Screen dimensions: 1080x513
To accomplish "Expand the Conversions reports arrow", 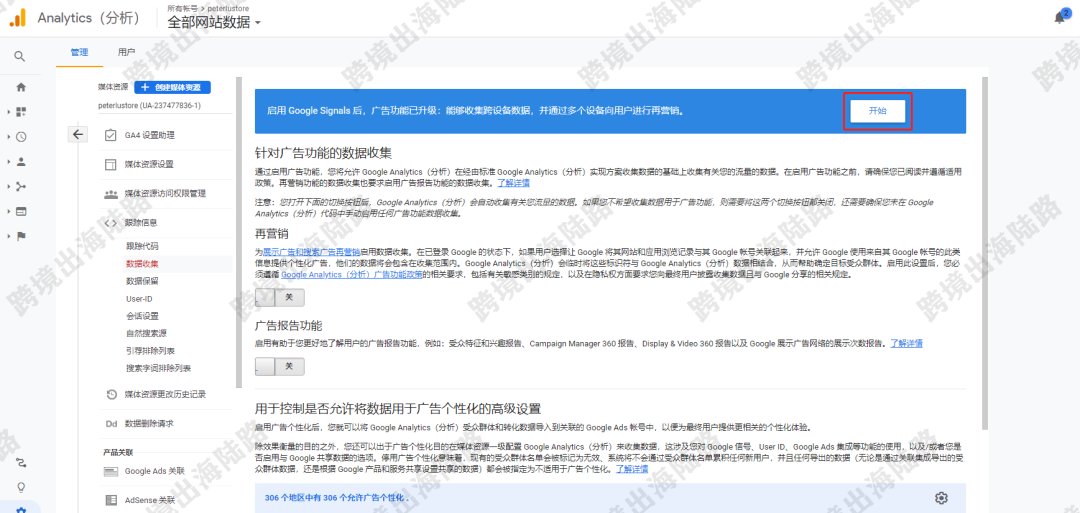I will 9,235.
